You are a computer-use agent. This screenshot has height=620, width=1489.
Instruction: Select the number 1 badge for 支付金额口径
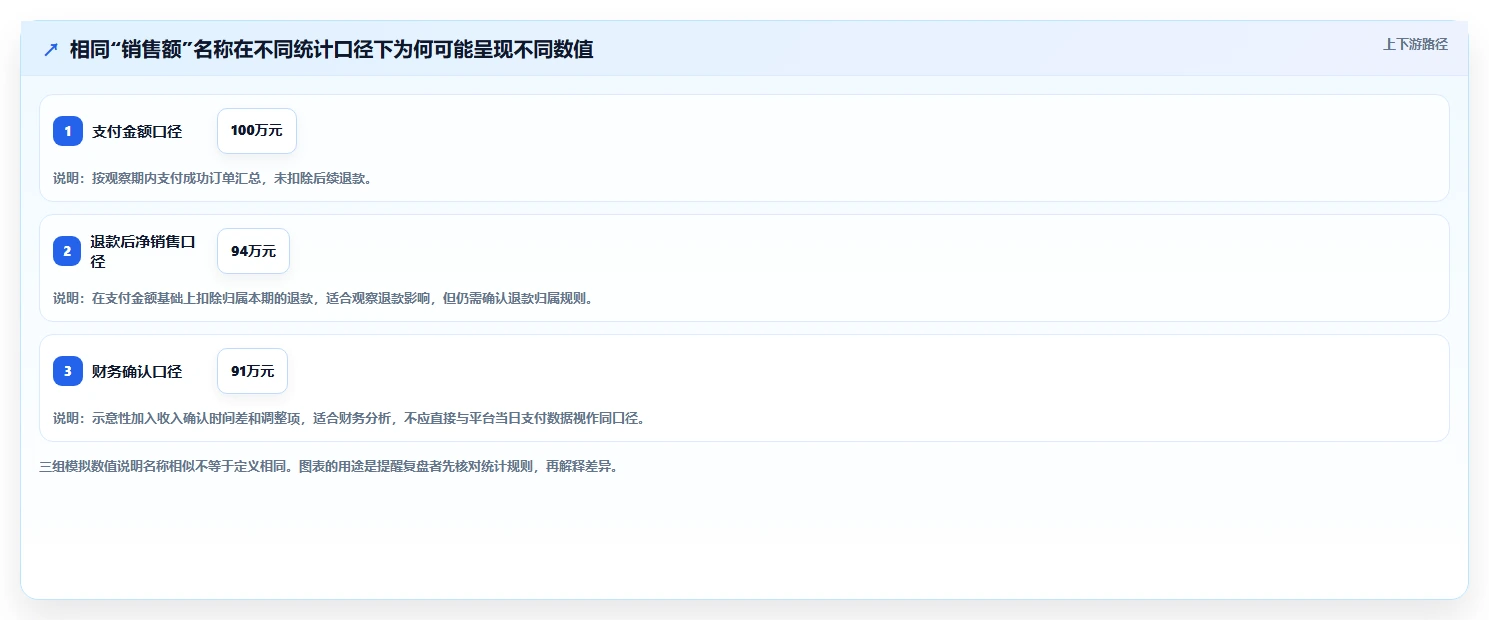pos(68,131)
